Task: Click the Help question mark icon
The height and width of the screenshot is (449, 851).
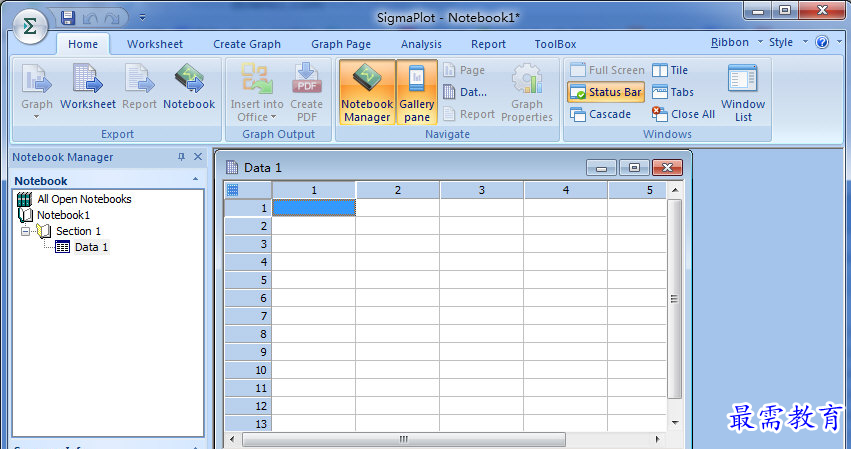Action: tap(822, 42)
